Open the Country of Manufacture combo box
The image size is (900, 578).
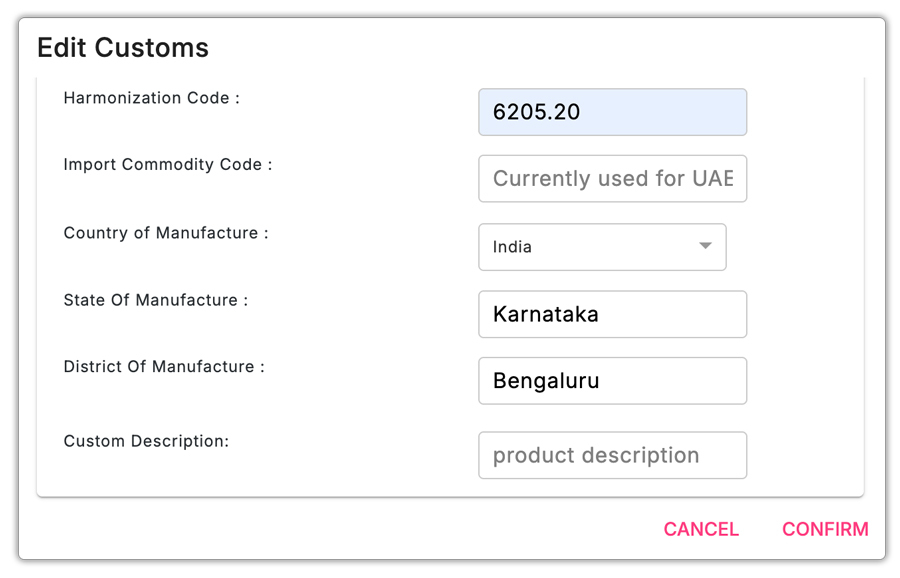602,247
